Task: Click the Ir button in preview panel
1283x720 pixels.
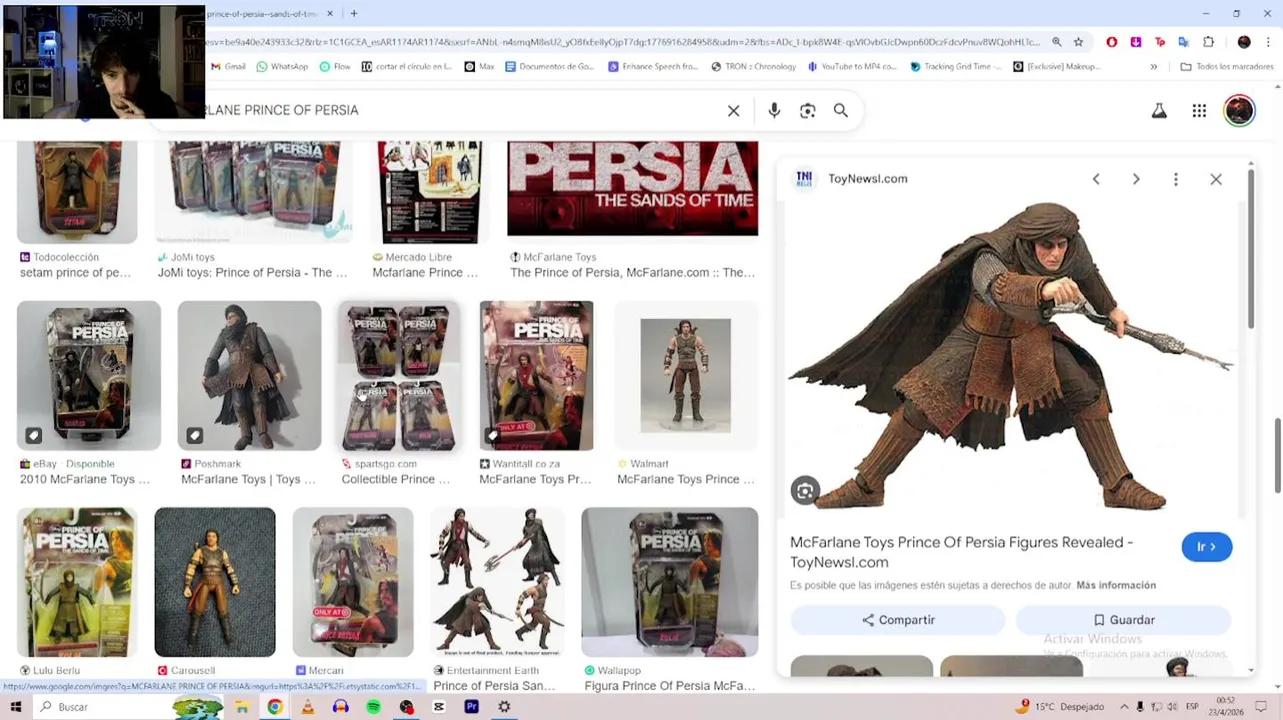Action: [x=1206, y=547]
